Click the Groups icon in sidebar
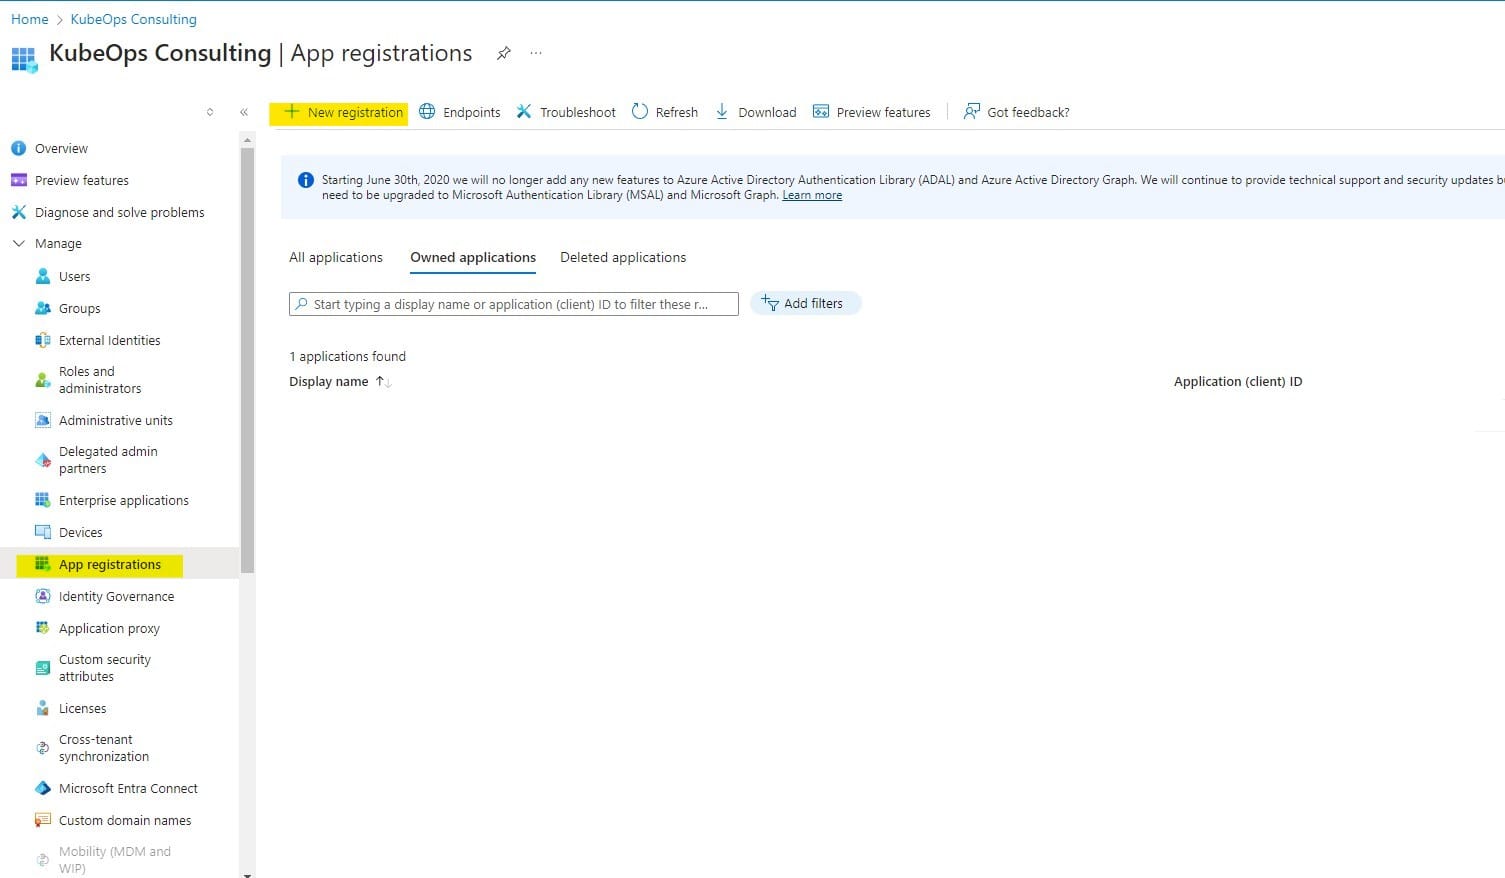The image size is (1505, 878). (x=43, y=308)
